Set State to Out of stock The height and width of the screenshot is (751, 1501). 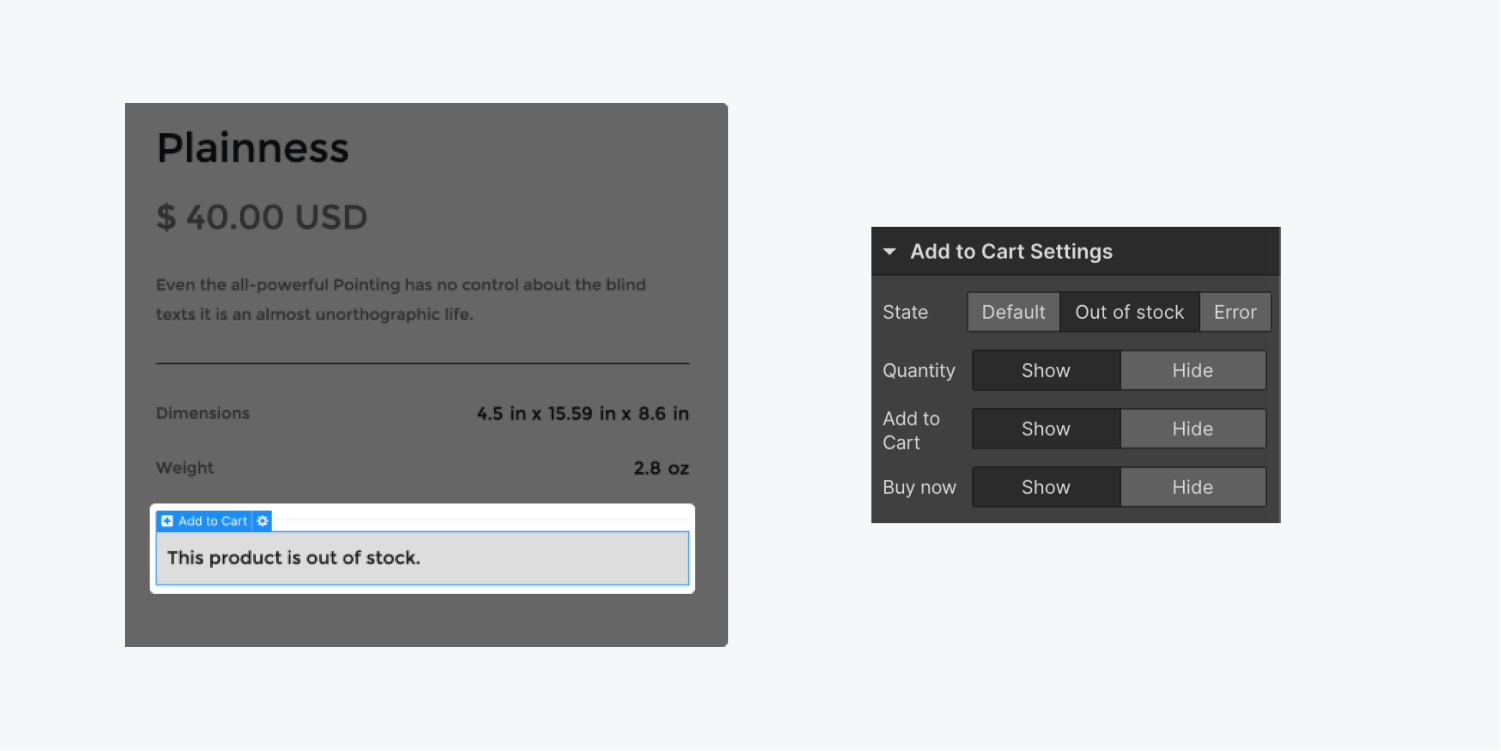(1129, 312)
